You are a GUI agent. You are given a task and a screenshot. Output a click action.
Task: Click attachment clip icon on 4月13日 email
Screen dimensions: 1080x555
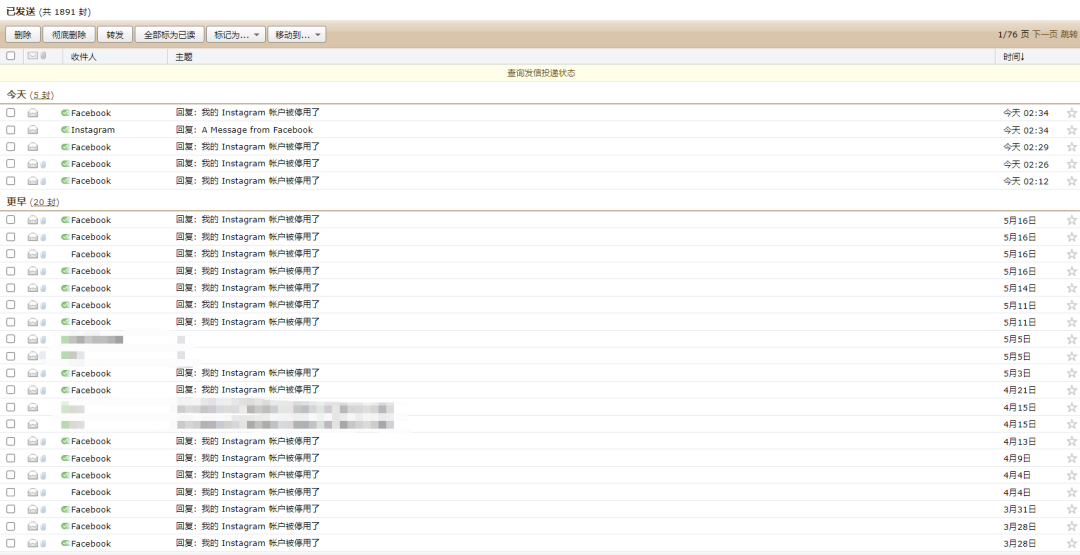pyautogui.click(x=43, y=441)
